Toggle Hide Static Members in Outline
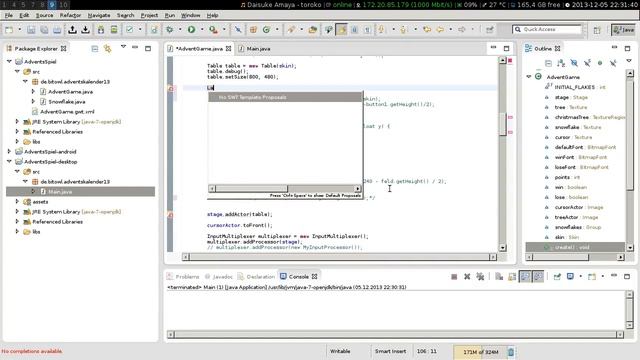 point(587,63)
